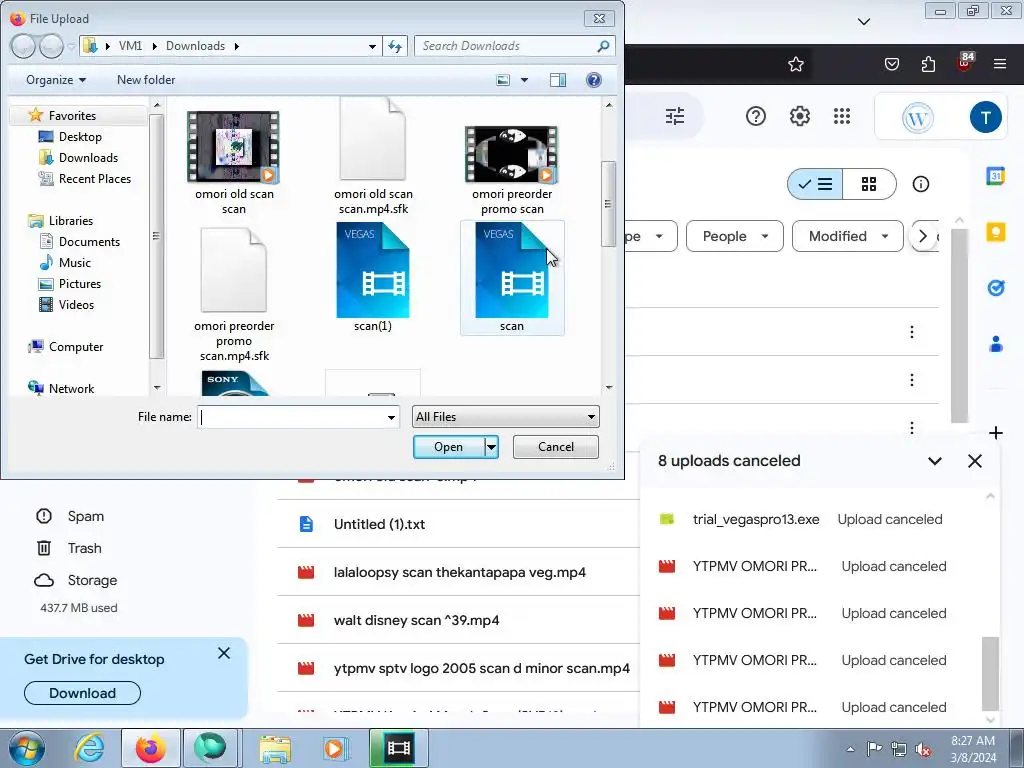Image resolution: width=1024 pixels, height=768 pixels.
Task: Open the change view arrow dropdown
Action: 524,80
